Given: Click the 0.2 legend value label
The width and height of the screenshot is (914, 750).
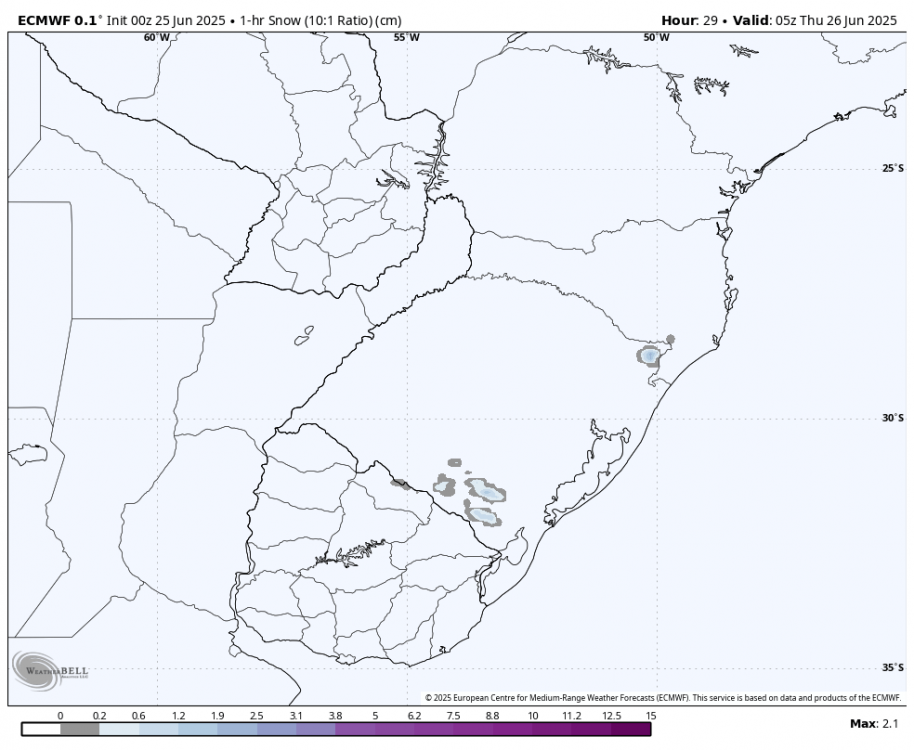Looking at the screenshot, I should click(97, 716).
